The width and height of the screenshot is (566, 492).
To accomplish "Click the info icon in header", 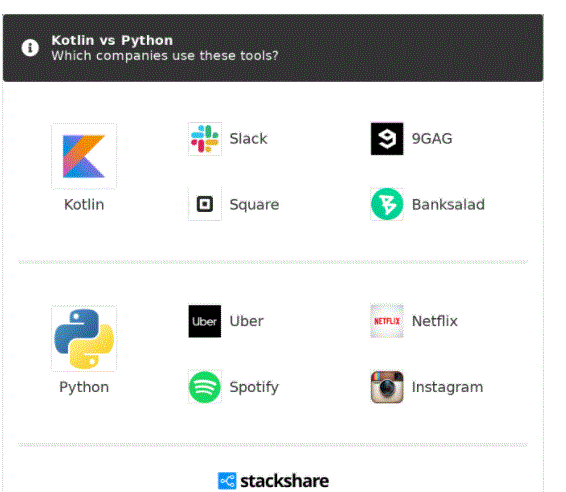I will click(30, 48).
